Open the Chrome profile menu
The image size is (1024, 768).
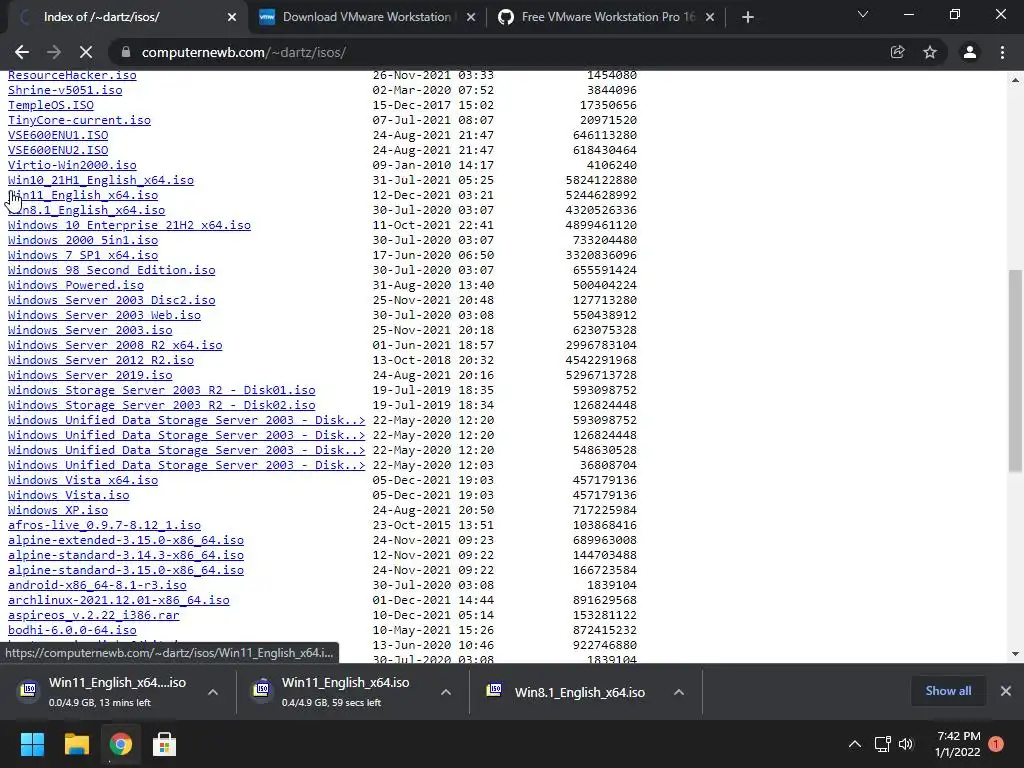970,52
